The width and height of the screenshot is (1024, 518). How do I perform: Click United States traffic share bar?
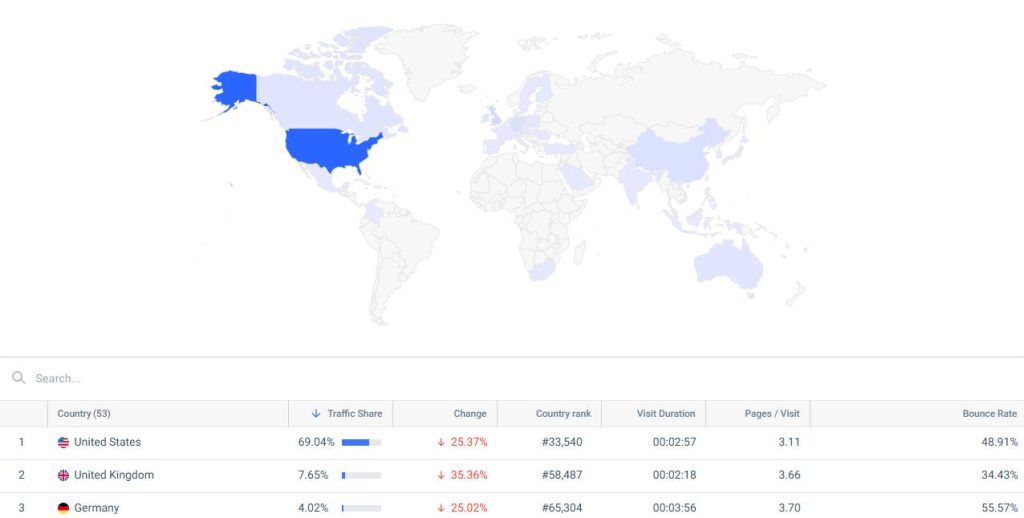click(x=361, y=442)
